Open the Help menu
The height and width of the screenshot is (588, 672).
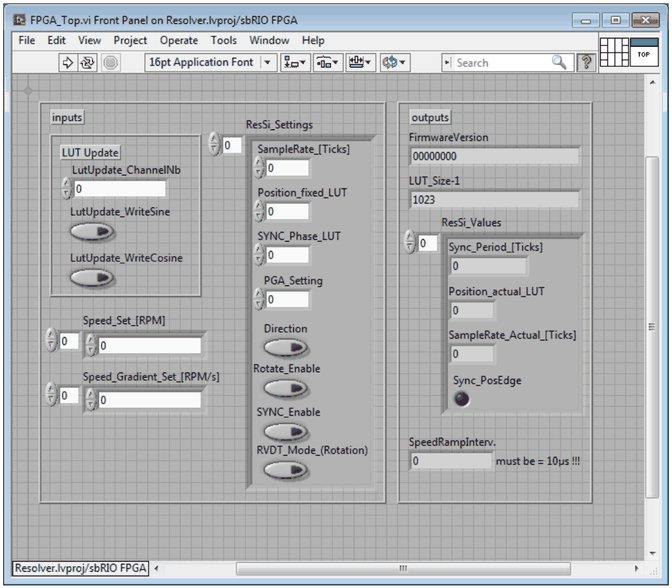(313, 40)
